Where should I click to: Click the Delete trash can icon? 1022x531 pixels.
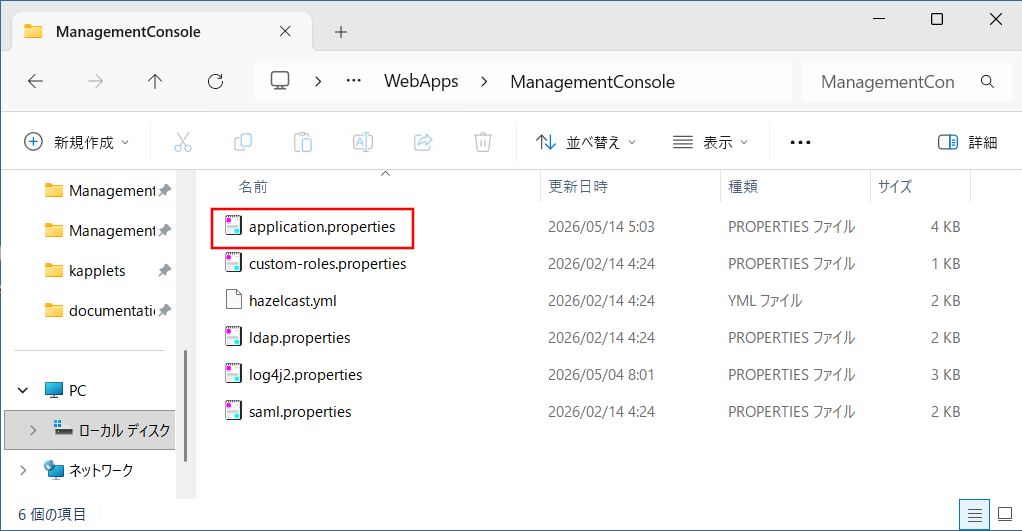482,142
